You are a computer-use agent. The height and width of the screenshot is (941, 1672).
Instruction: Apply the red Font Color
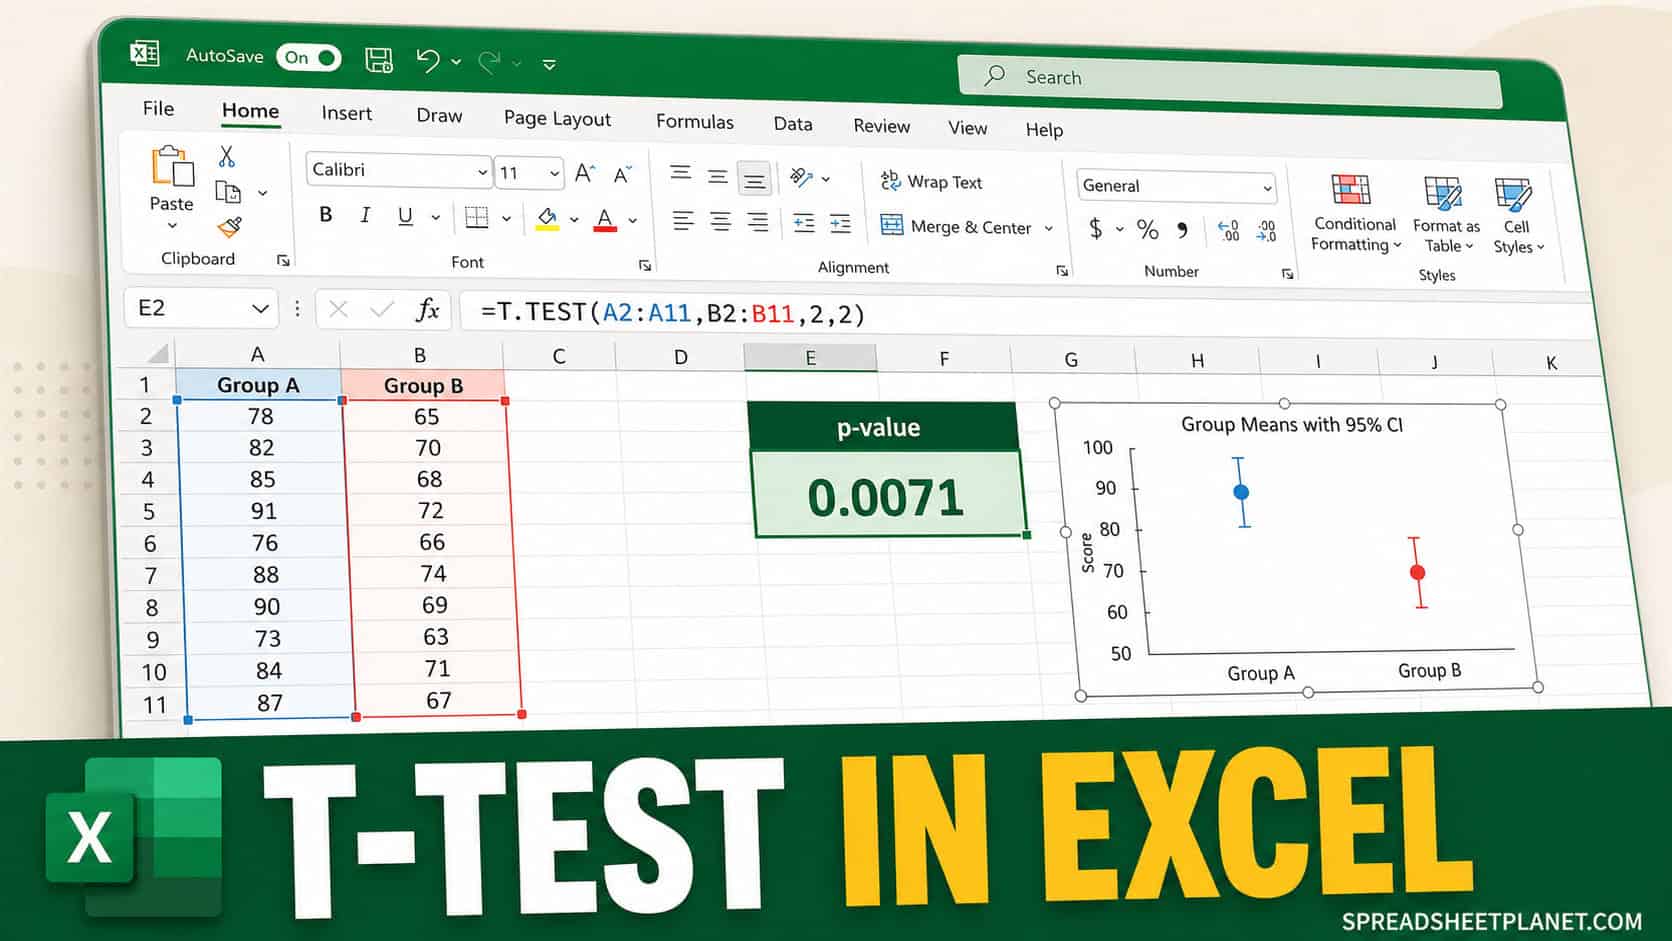(x=605, y=219)
